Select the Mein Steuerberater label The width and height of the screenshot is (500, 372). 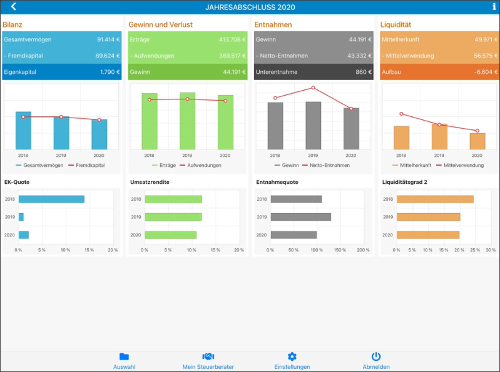coord(208,367)
